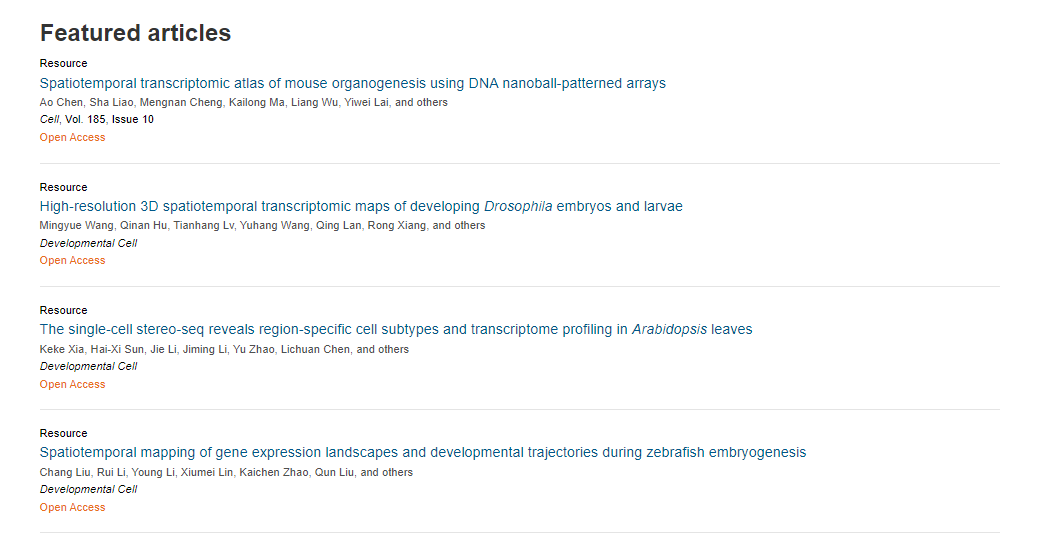The image size is (1038, 556).
Task: Open the zebrafish embryogenesis mapping article
Action: [423, 453]
